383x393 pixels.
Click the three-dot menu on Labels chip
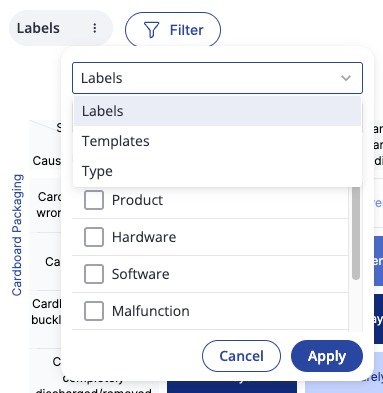point(95,28)
